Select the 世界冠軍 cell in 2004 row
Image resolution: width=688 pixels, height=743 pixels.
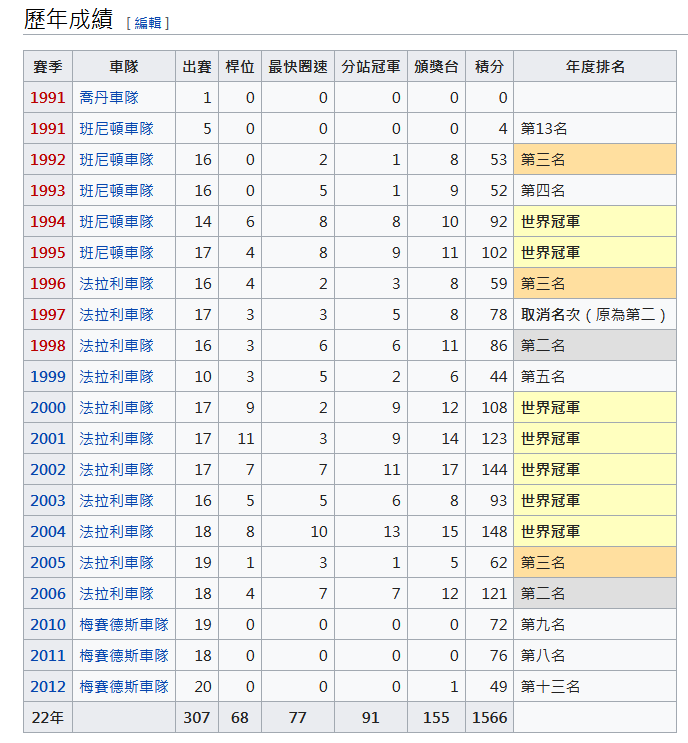click(595, 532)
